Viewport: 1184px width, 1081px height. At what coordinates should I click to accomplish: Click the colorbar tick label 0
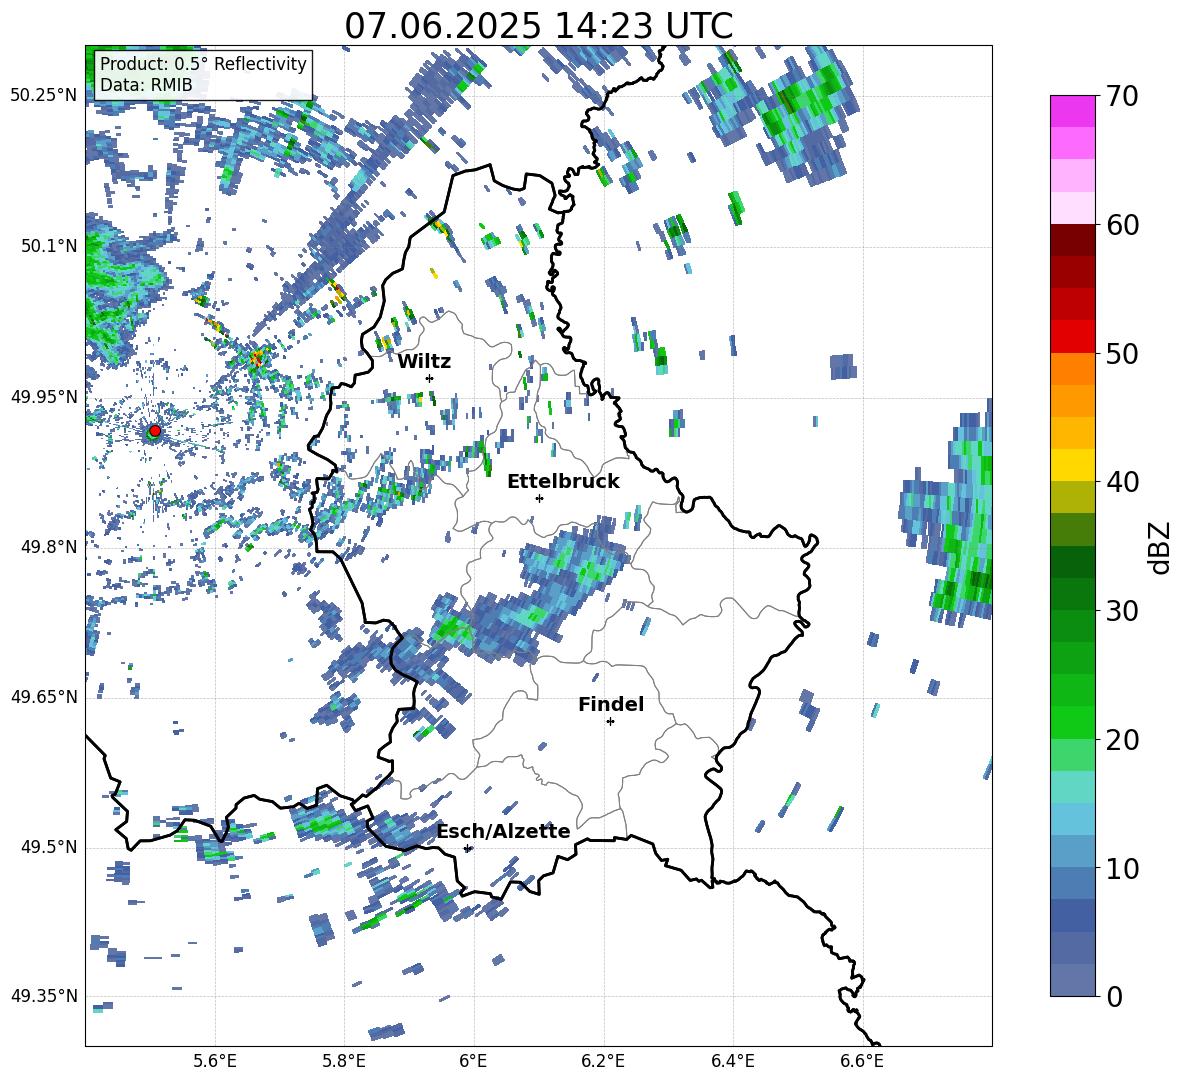pos(1115,996)
